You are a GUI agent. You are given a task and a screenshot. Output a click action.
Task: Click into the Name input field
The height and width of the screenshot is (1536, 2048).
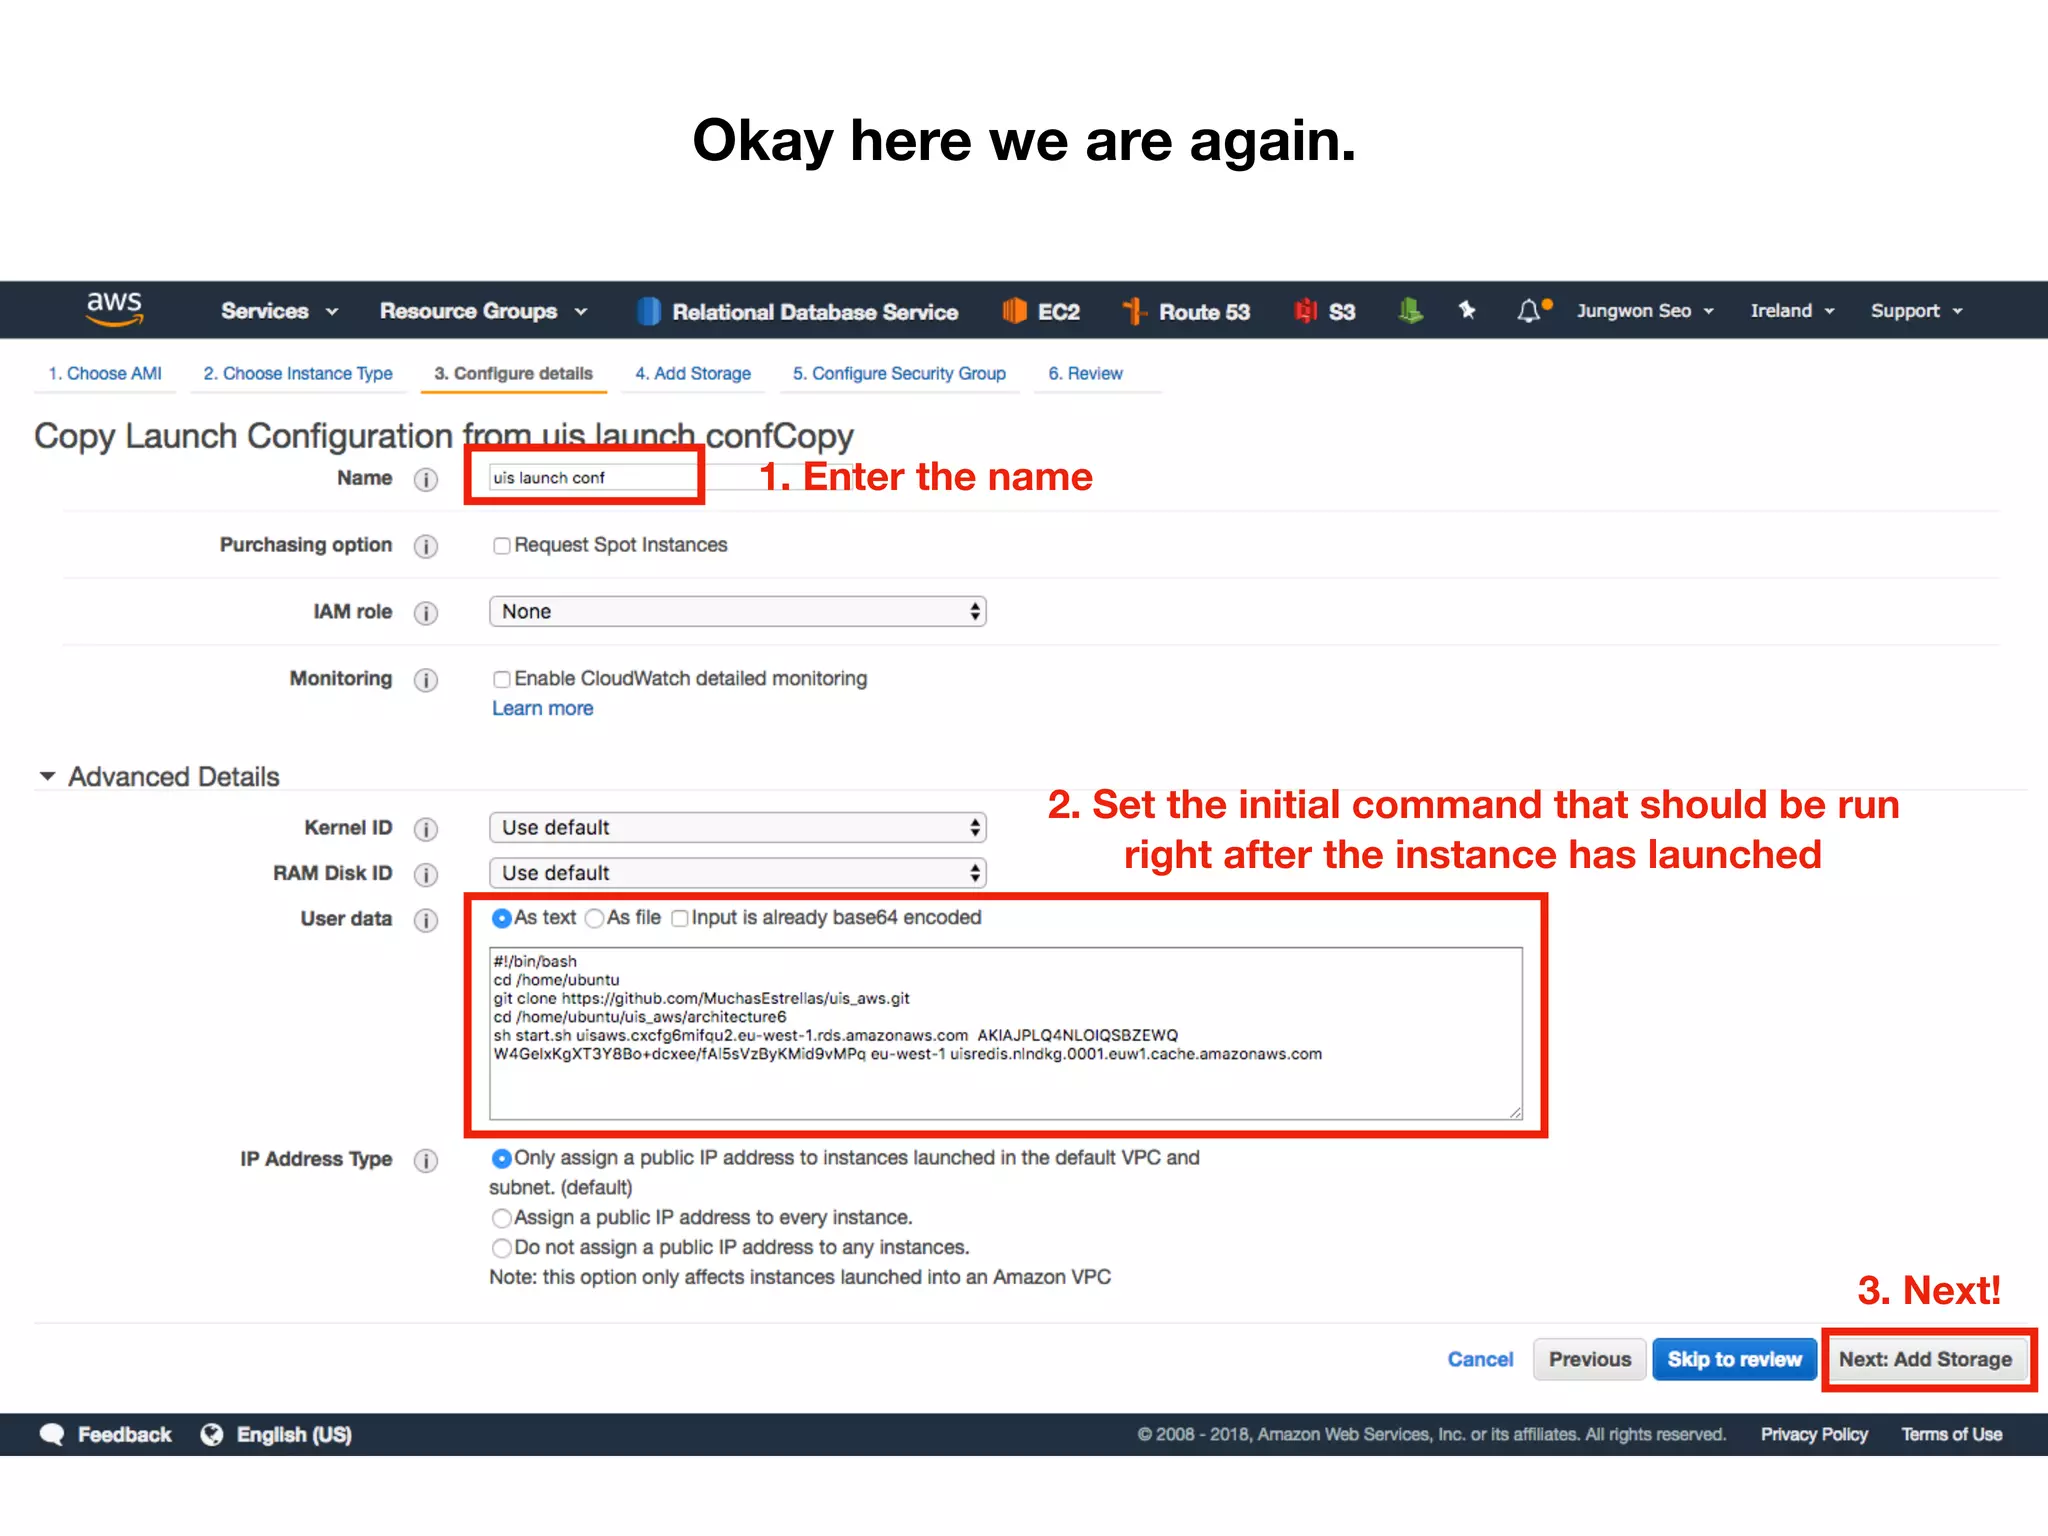tap(590, 478)
